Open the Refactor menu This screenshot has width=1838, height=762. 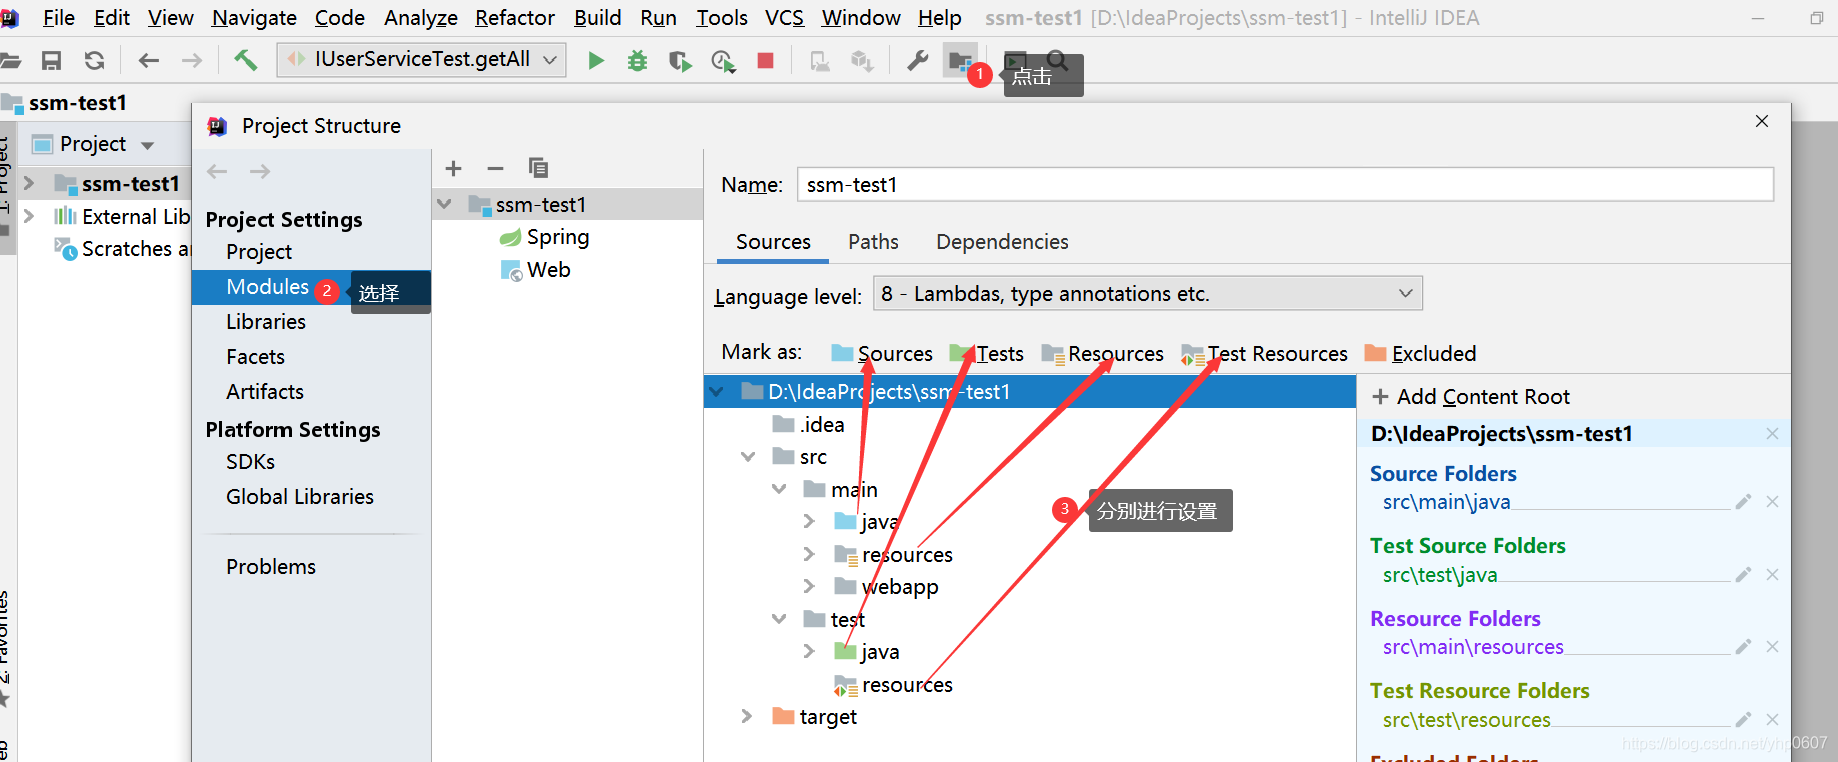pyautogui.click(x=514, y=18)
